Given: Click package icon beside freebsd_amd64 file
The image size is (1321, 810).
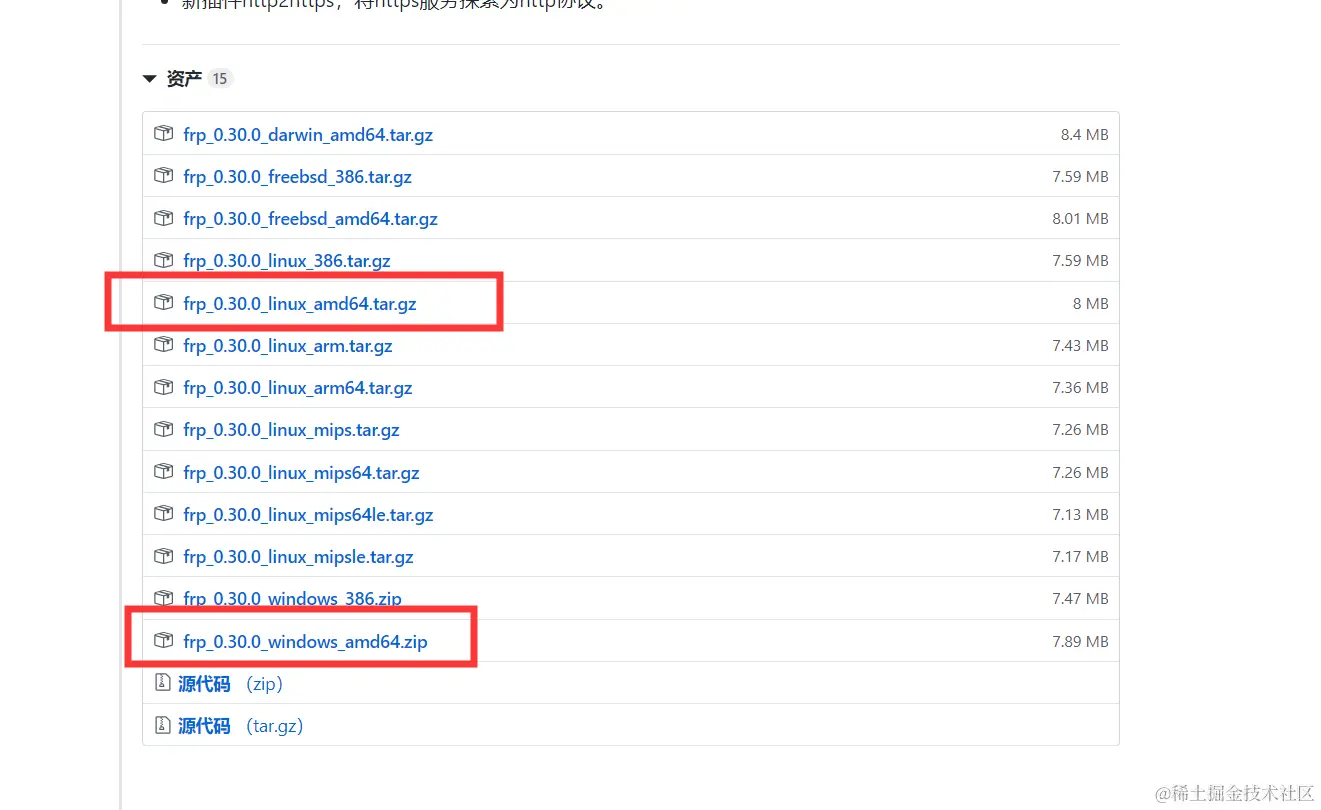Looking at the screenshot, I should click(163, 218).
